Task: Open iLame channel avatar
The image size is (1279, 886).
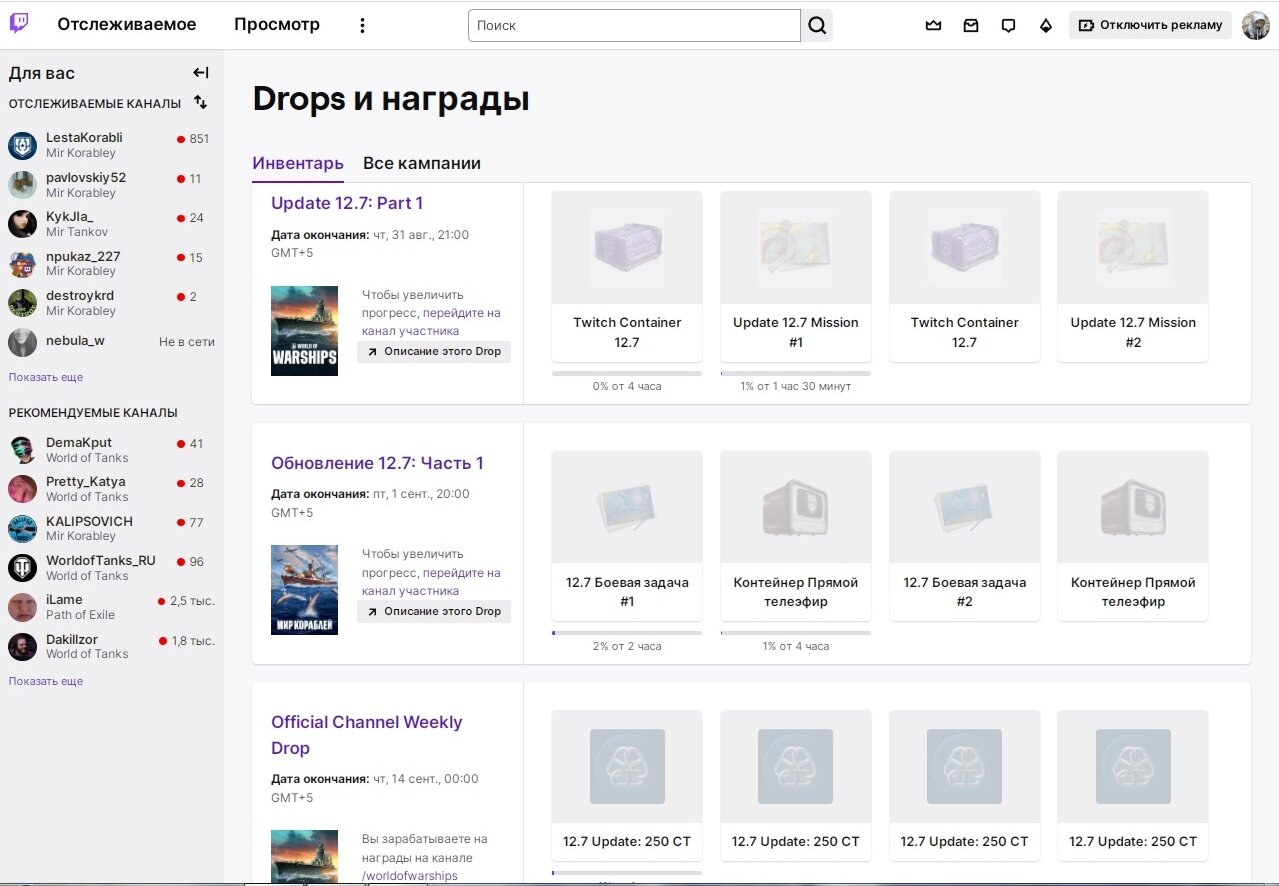Action: 23,607
